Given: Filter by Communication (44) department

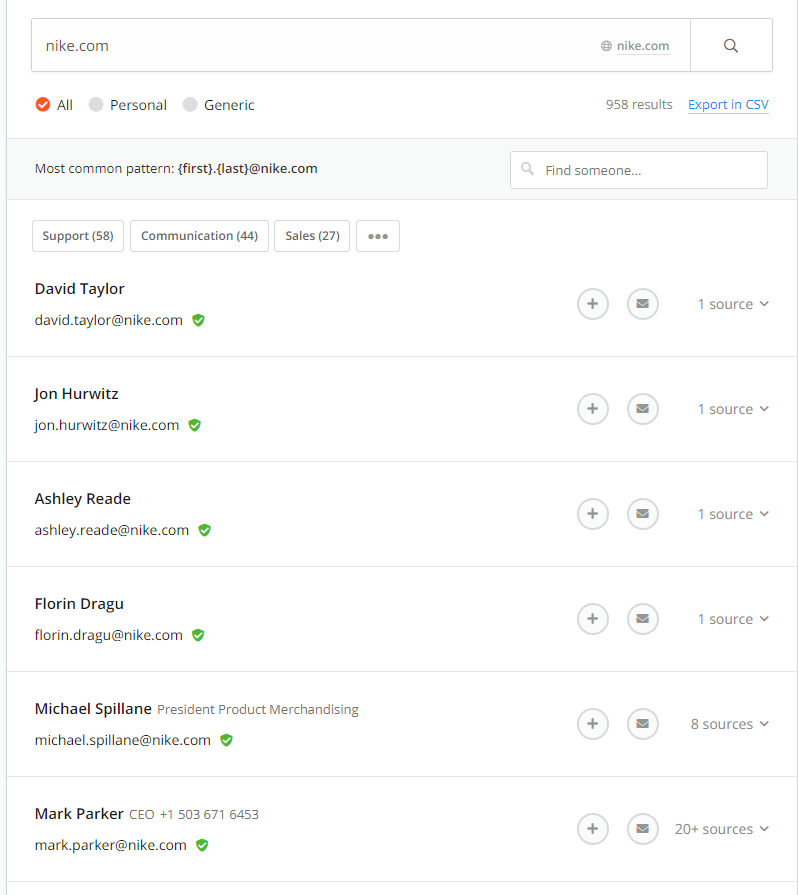Looking at the screenshot, I should tap(199, 236).
